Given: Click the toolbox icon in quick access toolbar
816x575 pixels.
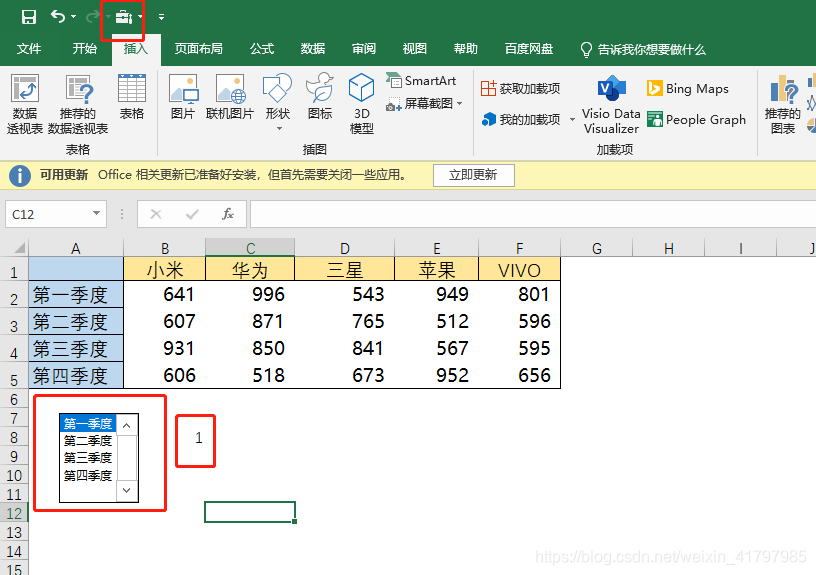Looking at the screenshot, I should click(x=123, y=17).
